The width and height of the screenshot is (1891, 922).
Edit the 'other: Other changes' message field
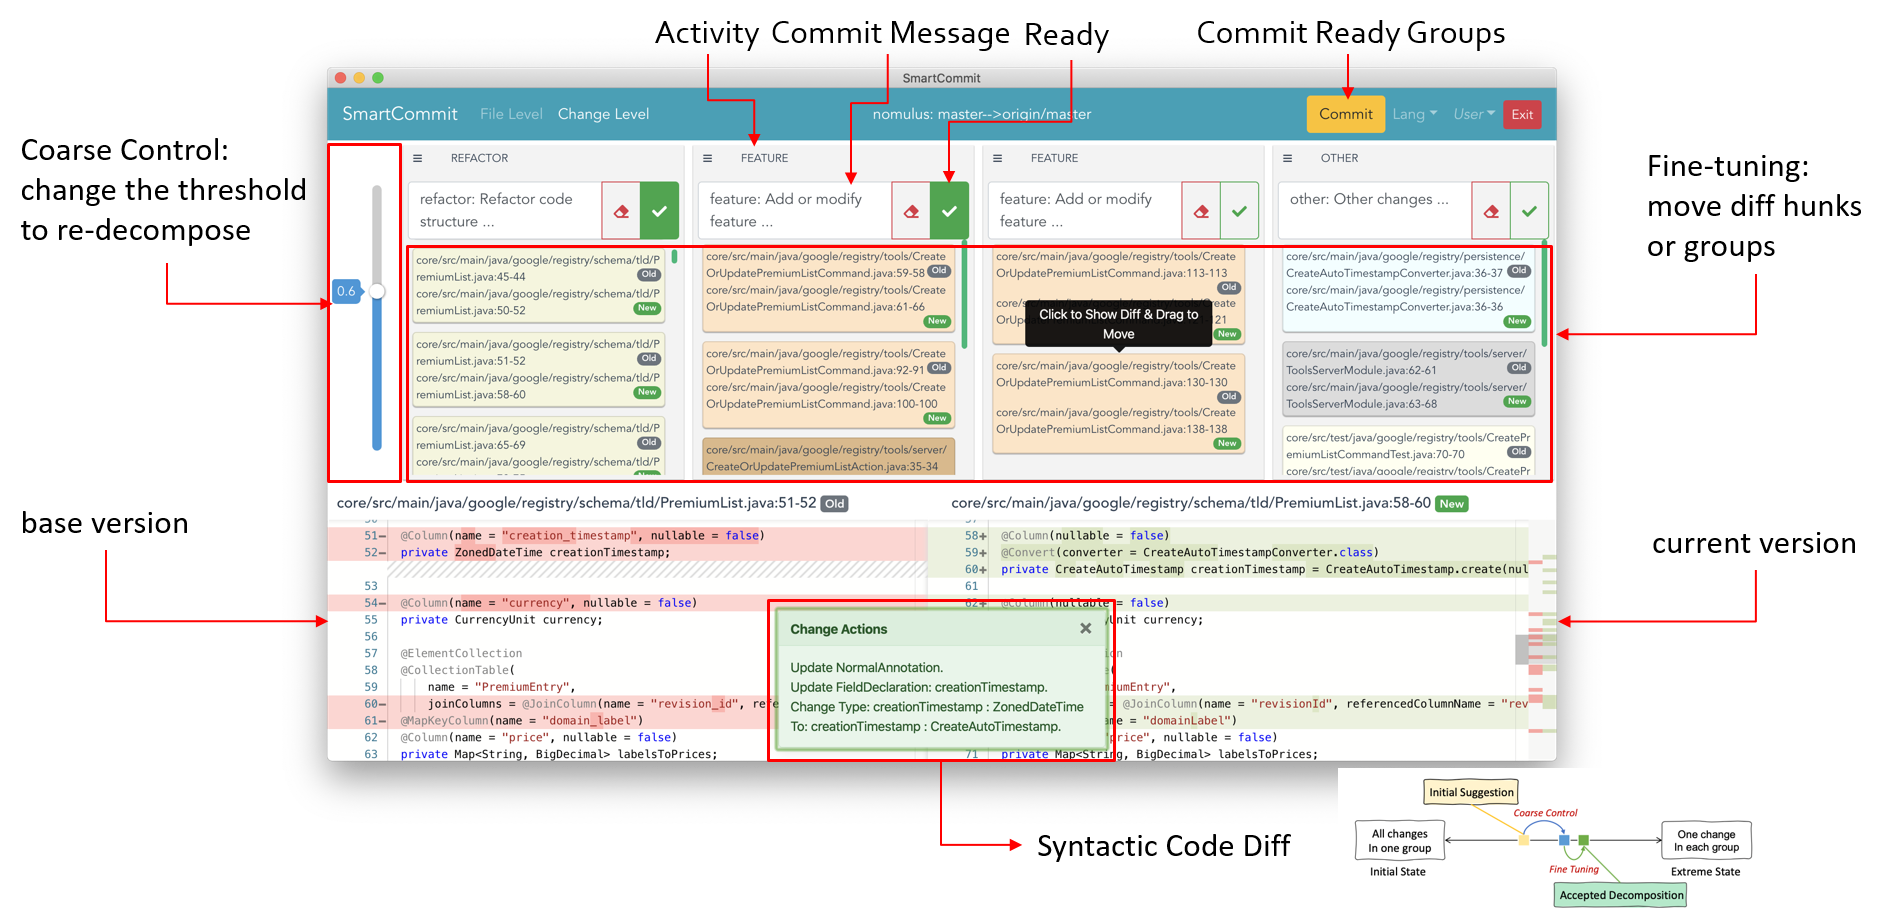click(x=1375, y=211)
